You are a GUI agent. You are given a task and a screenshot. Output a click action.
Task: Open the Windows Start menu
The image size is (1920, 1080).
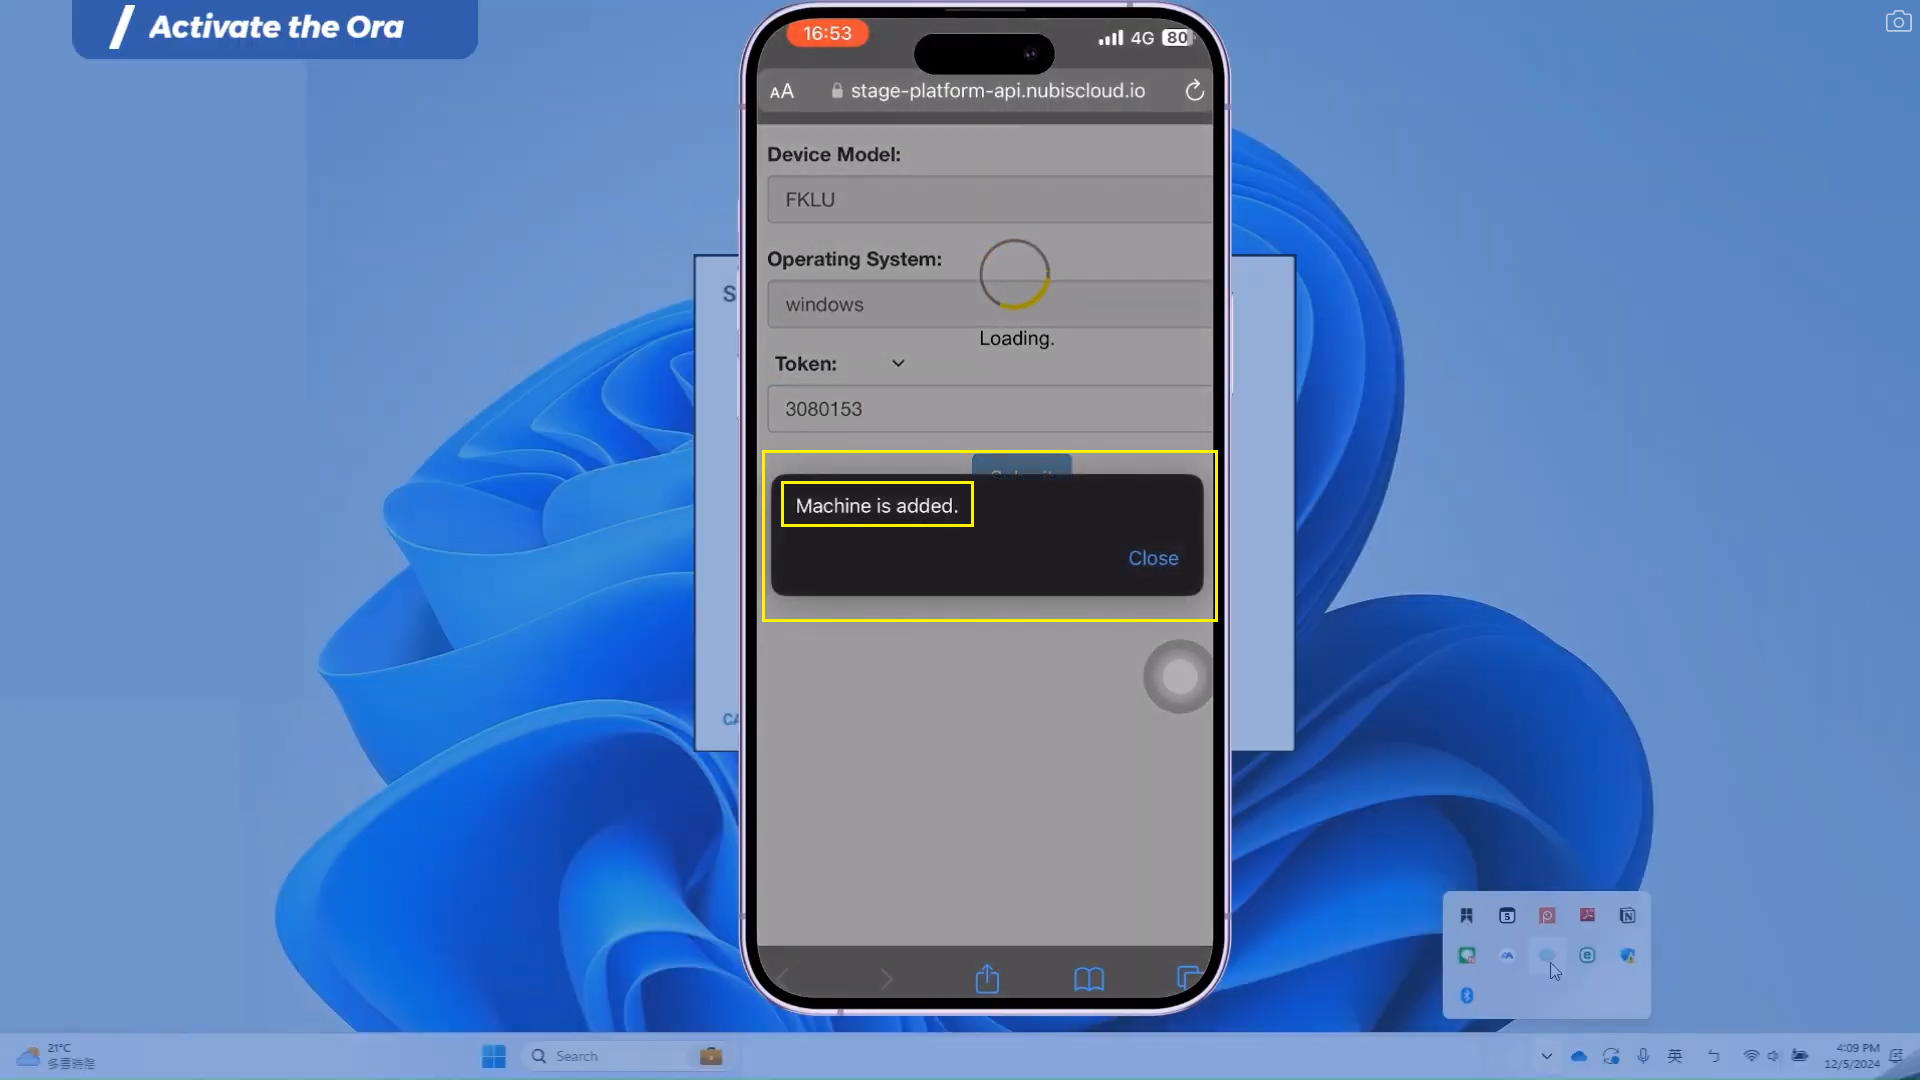[493, 1056]
